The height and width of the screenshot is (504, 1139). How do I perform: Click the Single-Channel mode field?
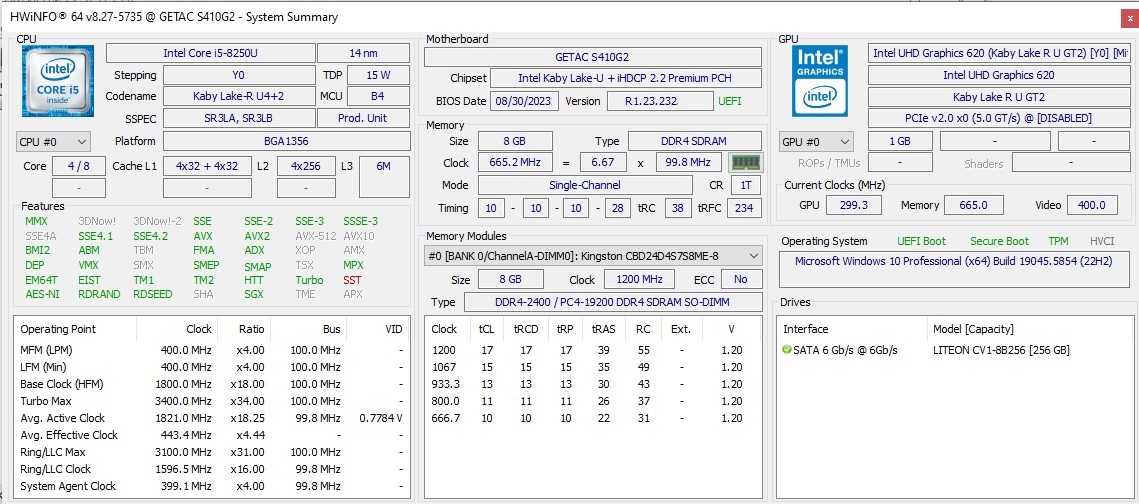[x=585, y=185]
